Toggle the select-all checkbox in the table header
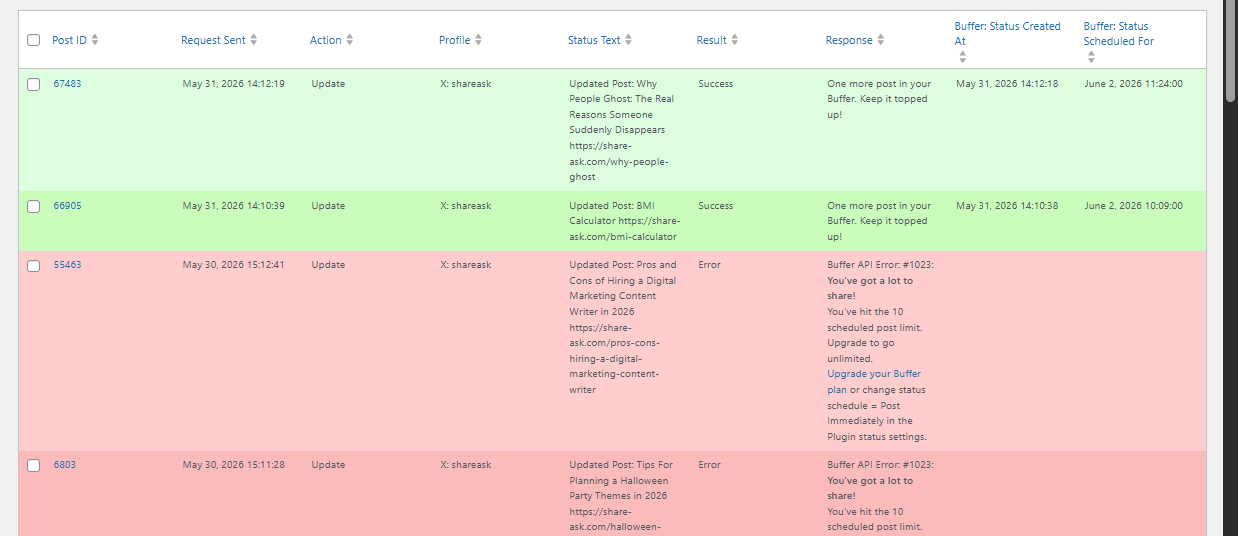The width and height of the screenshot is (1238, 536). tap(33, 40)
